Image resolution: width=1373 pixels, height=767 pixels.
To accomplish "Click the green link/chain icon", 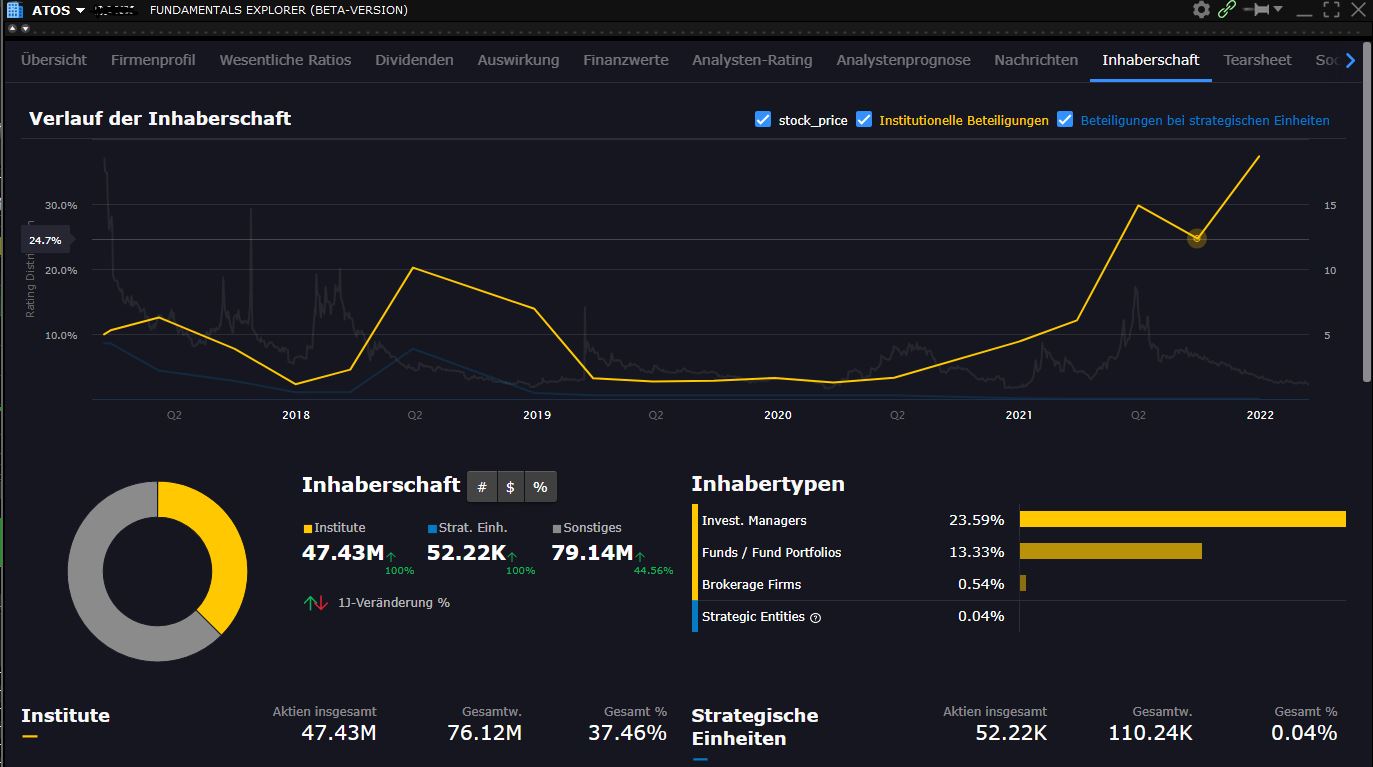I will (1226, 9).
